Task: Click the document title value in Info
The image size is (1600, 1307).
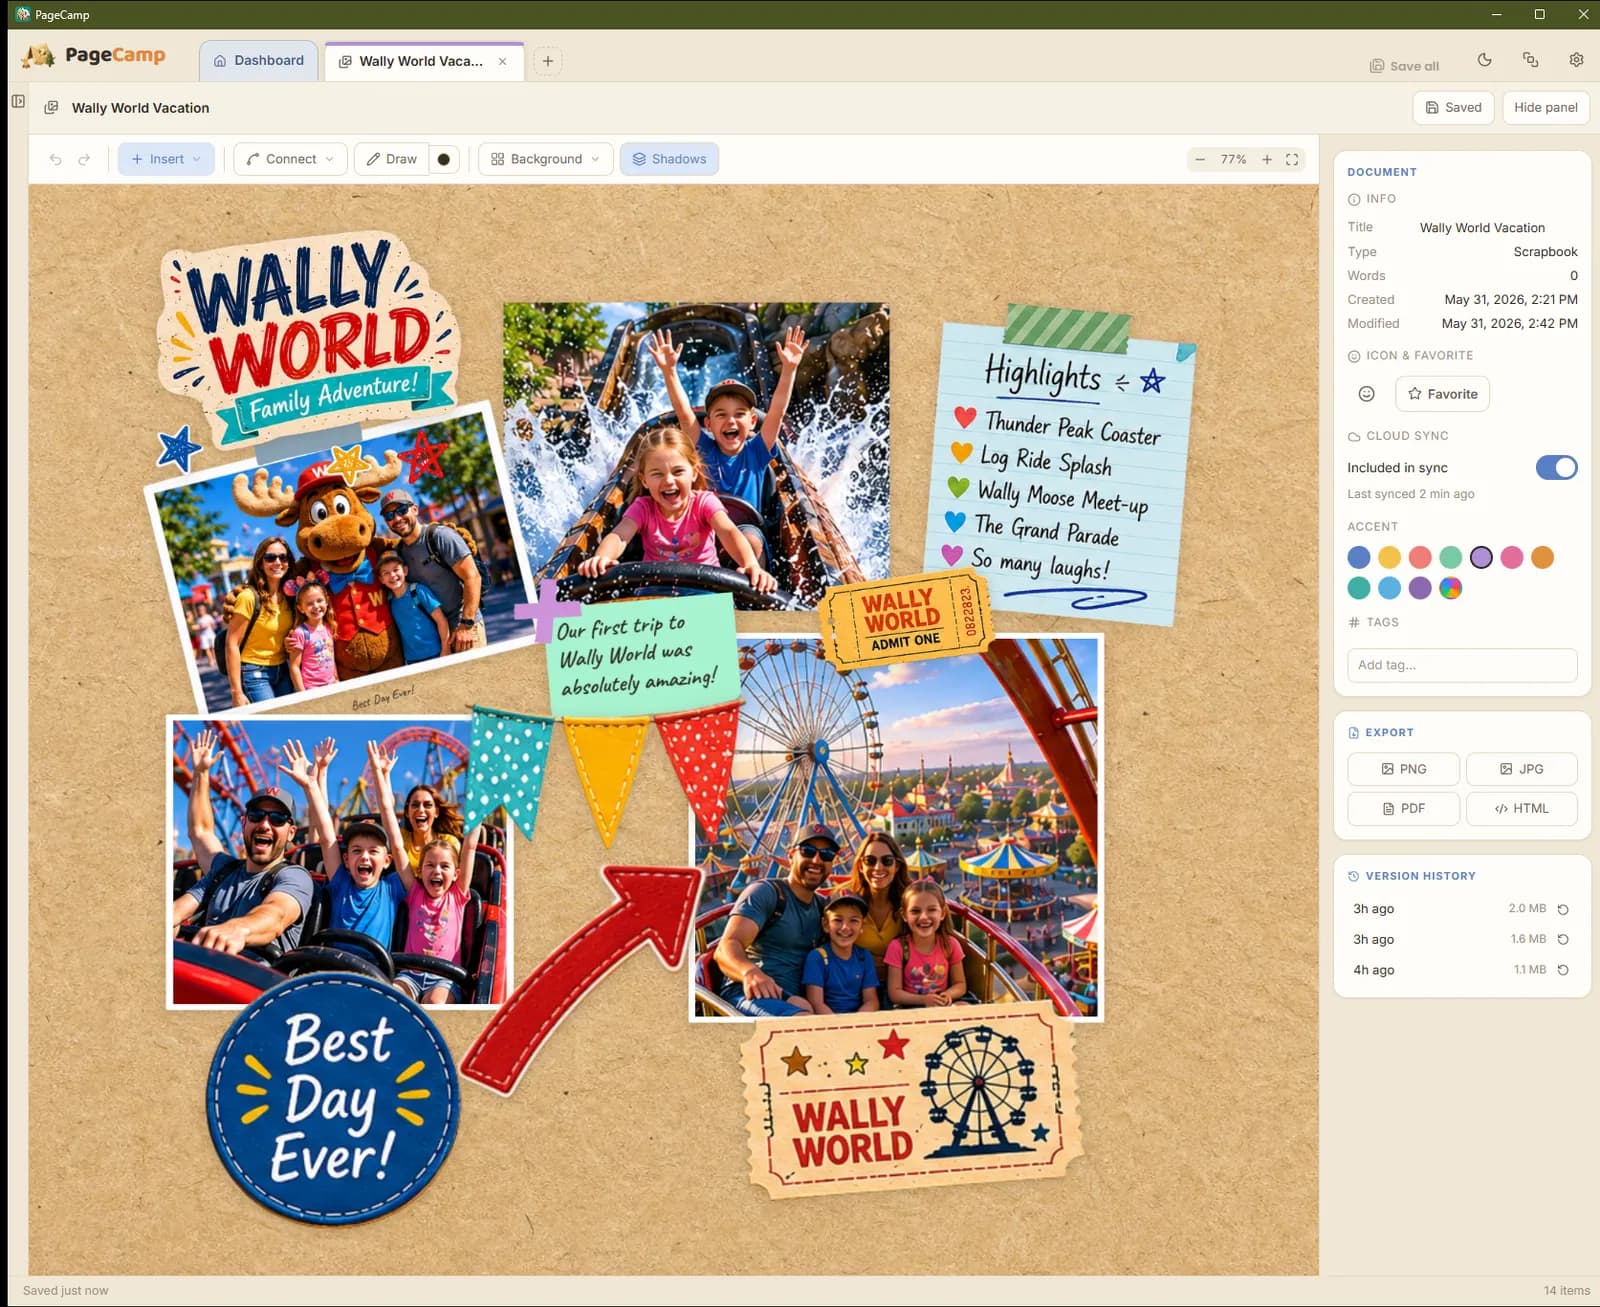Action: 1482,228
